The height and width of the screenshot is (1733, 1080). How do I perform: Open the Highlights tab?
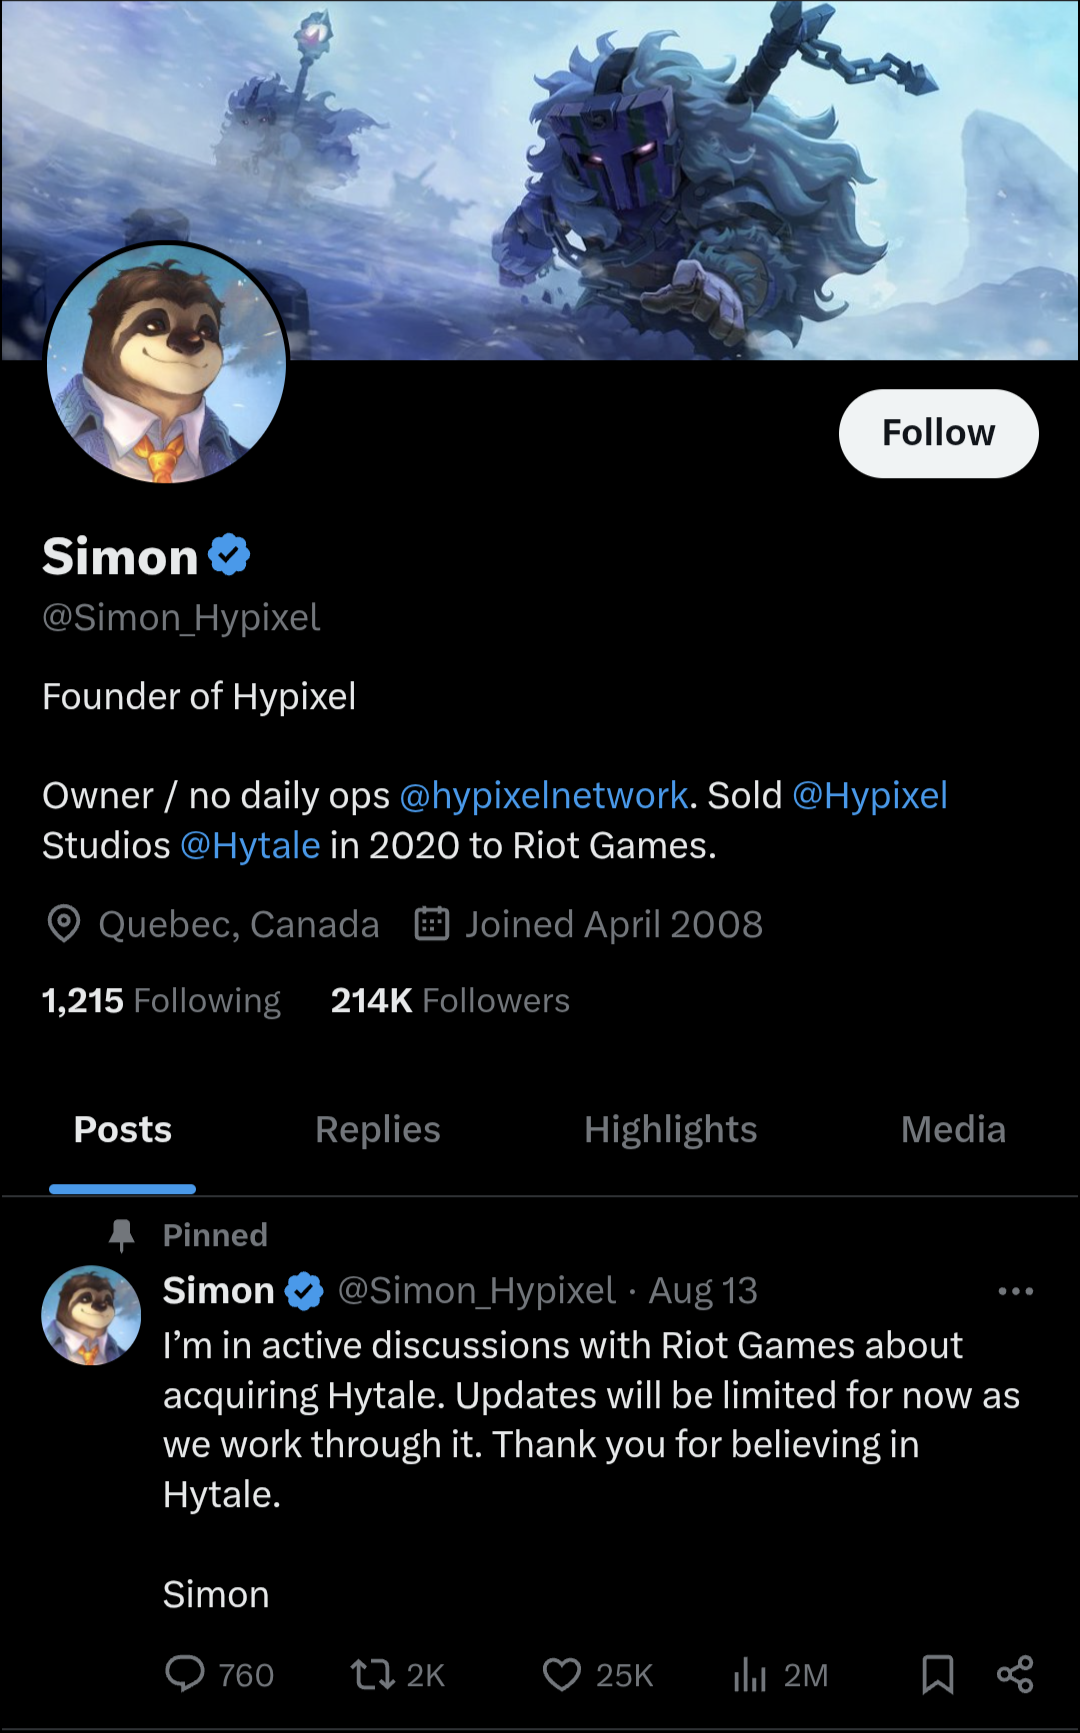click(x=670, y=1129)
